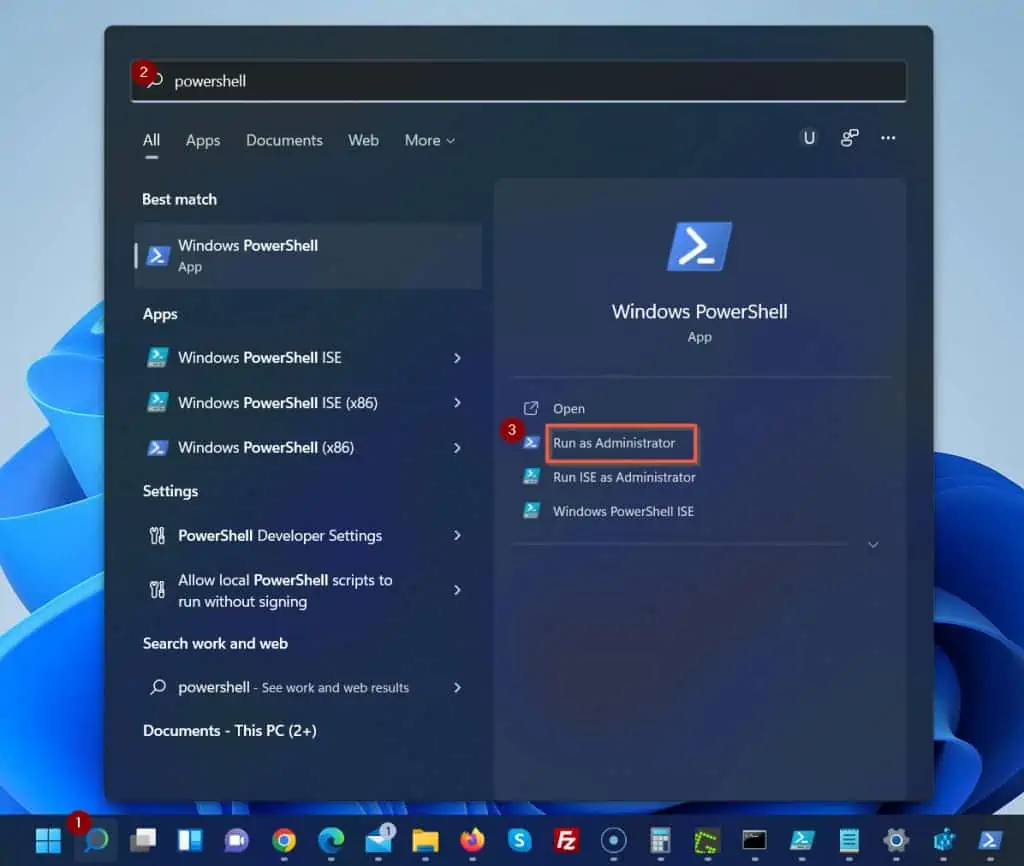Click Run ISE as Administrator
Viewport: 1024px width, 866px height.
click(x=624, y=477)
